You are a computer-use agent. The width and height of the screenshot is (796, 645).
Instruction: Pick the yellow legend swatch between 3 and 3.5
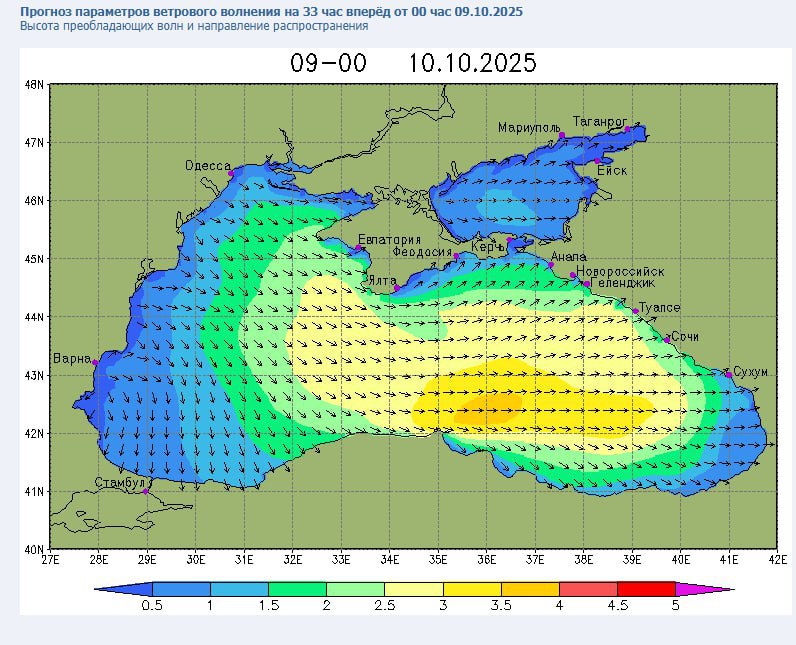pyautogui.click(x=472, y=589)
